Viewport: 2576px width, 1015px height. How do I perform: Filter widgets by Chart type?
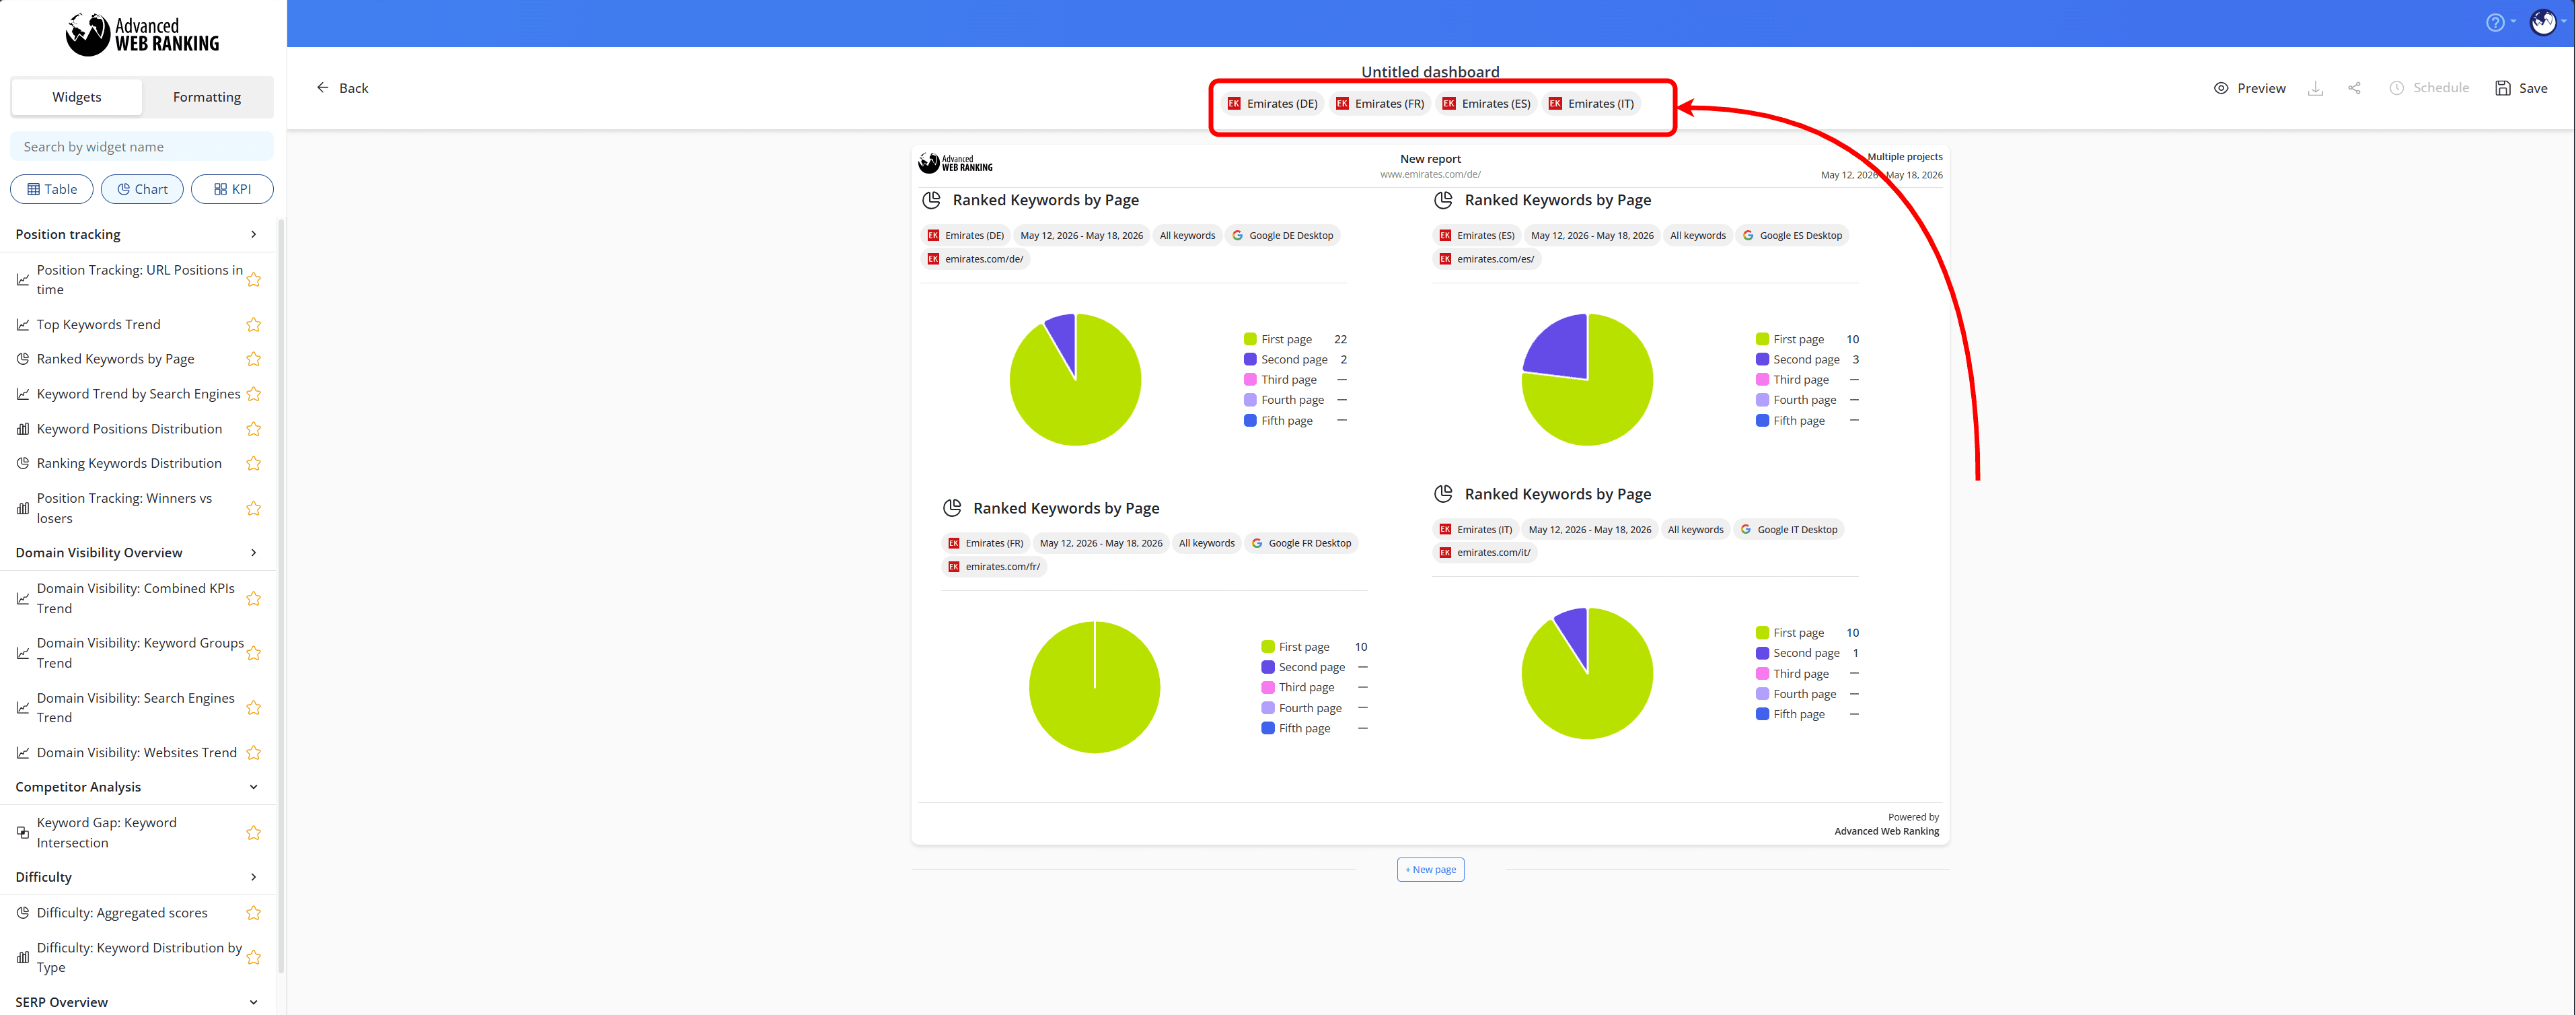pyautogui.click(x=142, y=189)
